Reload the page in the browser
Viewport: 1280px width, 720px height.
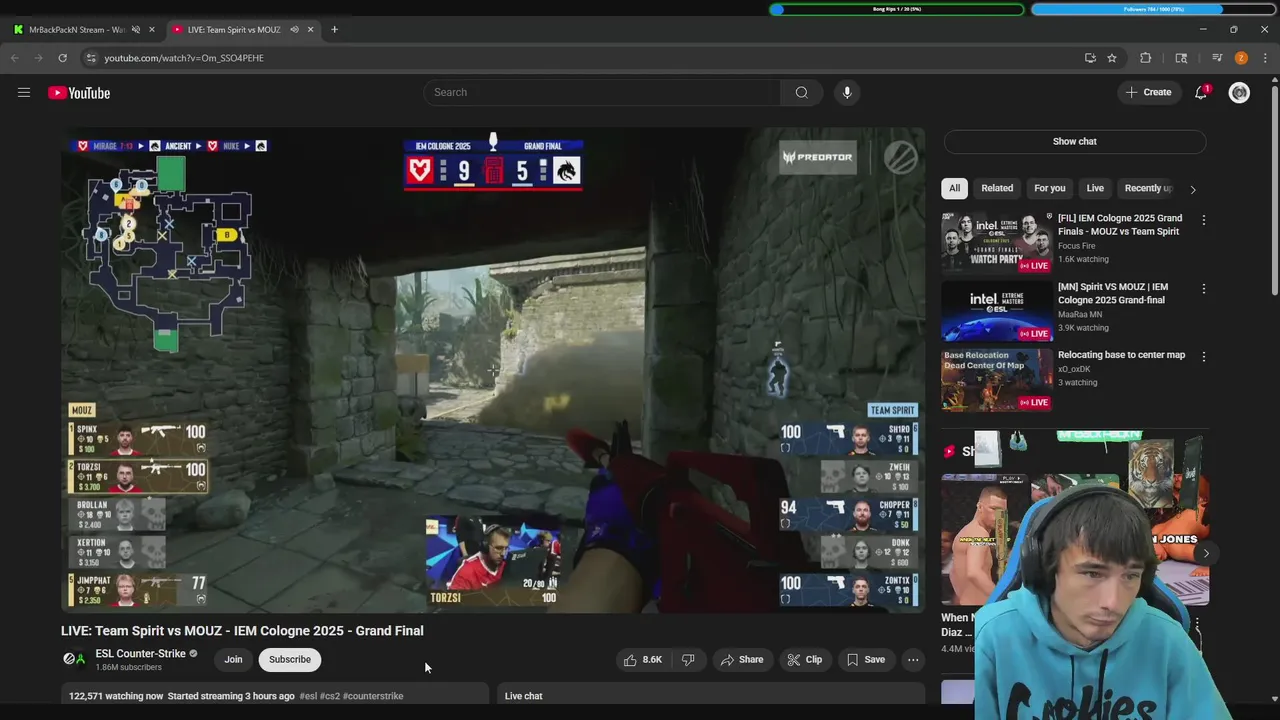(x=62, y=58)
